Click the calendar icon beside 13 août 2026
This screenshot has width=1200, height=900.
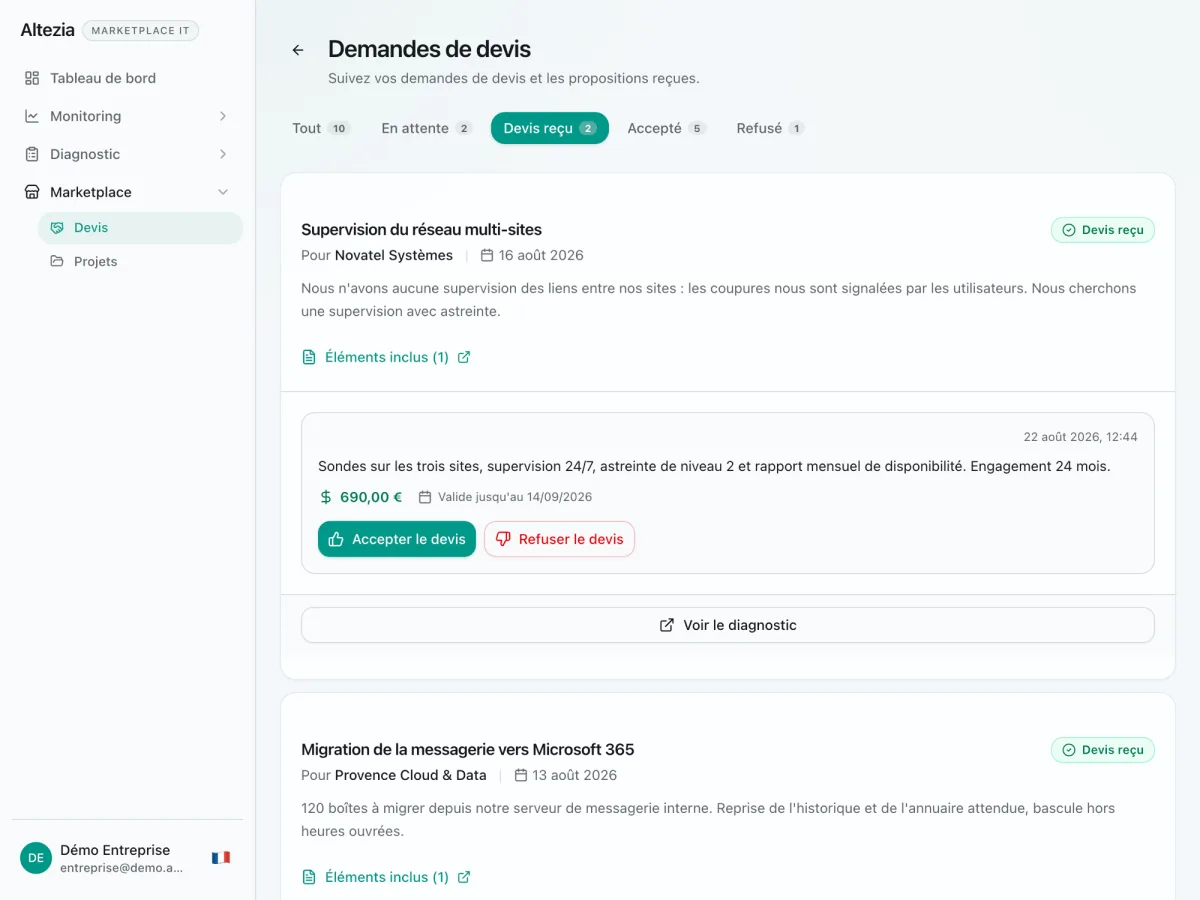click(520, 775)
